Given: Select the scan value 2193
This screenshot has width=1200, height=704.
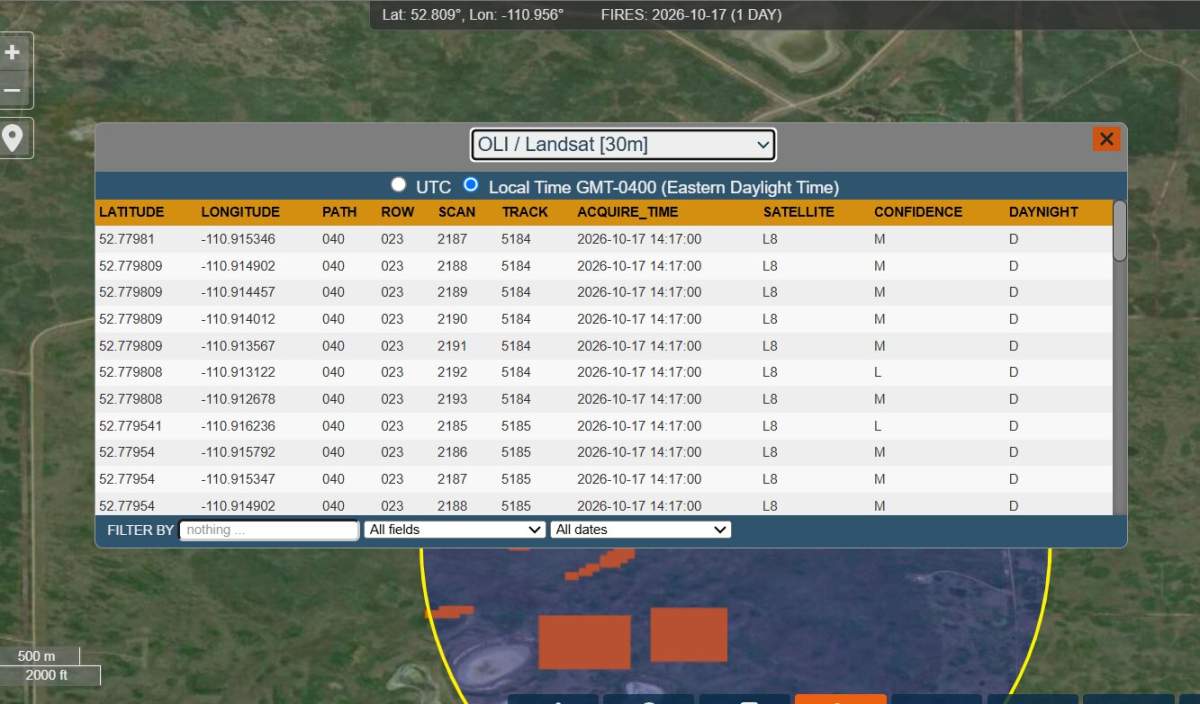Looking at the screenshot, I should tap(452, 399).
